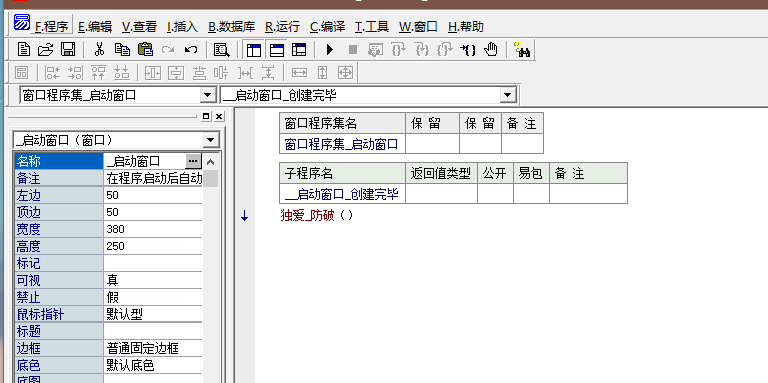Image resolution: width=768 pixels, height=383 pixels.
Task: Run to cursor with the arrow-braces icon
Action: [x=468, y=49]
